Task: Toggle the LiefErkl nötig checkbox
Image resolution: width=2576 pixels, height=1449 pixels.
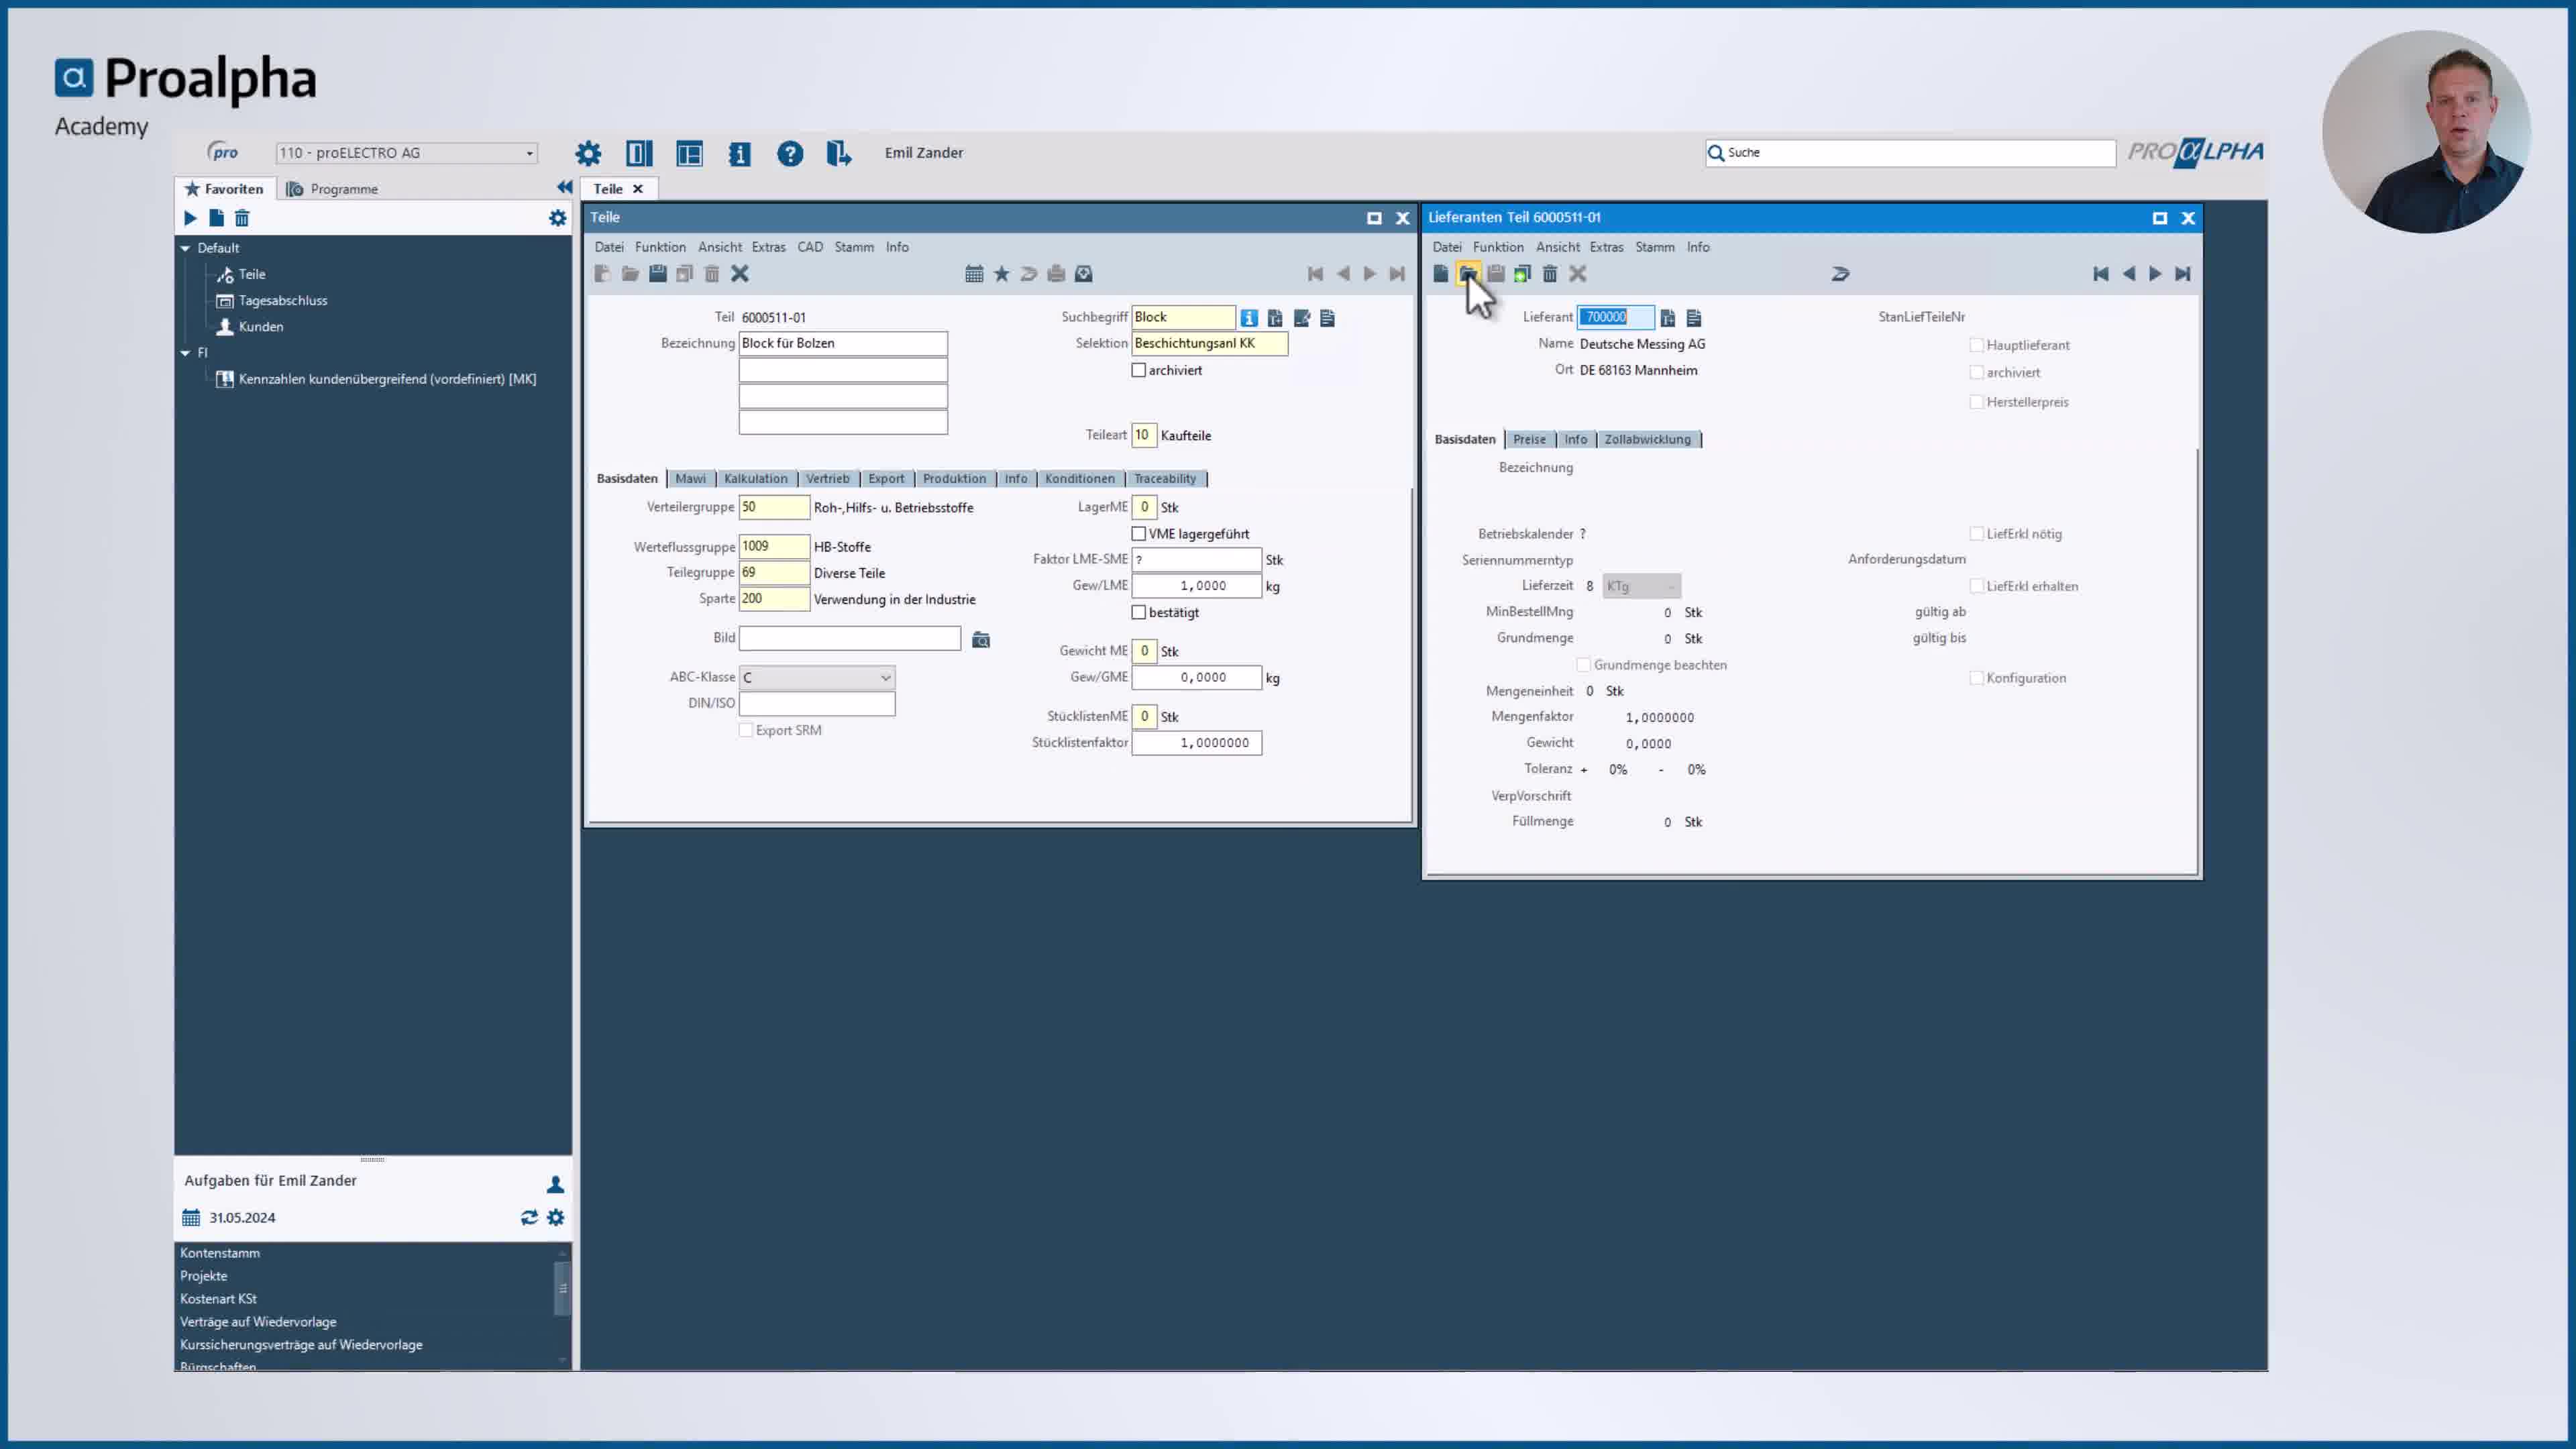Action: point(1976,534)
